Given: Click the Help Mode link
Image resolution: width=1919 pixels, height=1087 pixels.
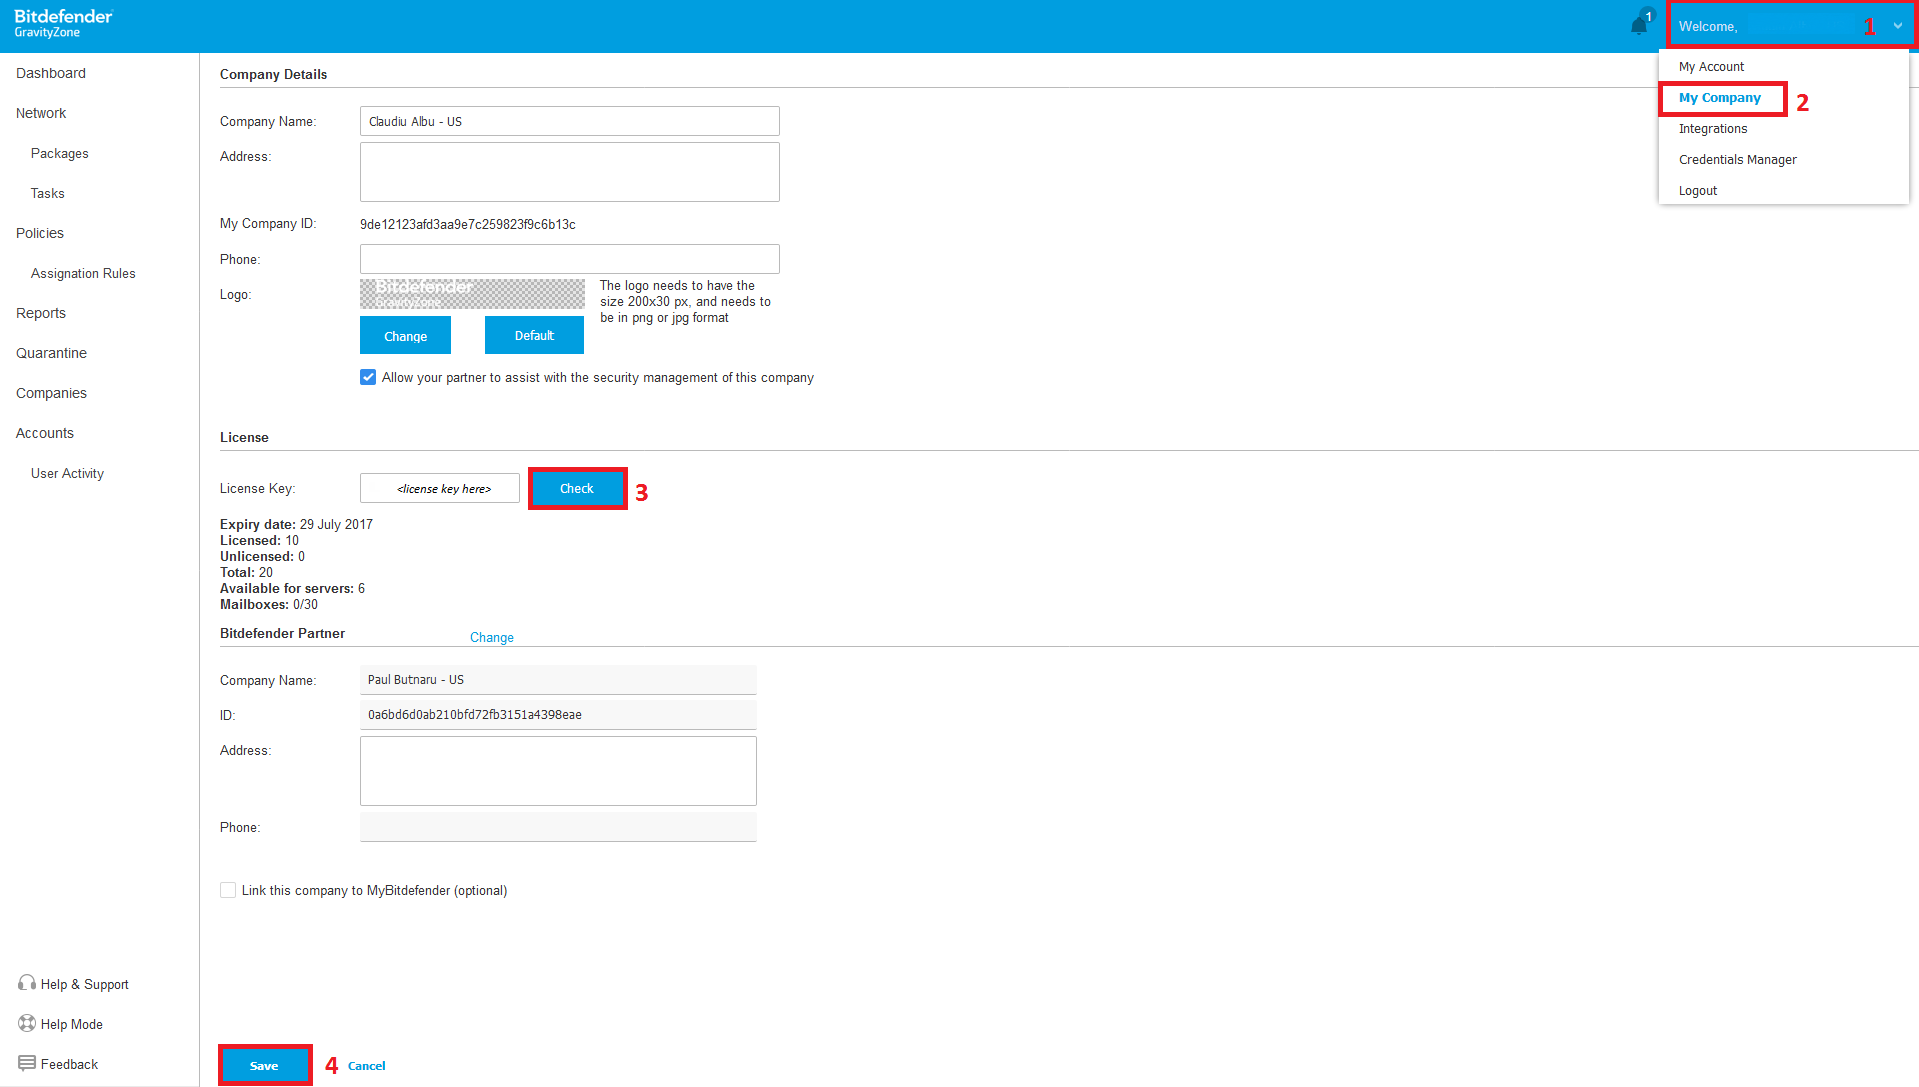Looking at the screenshot, I should [x=72, y=1024].
